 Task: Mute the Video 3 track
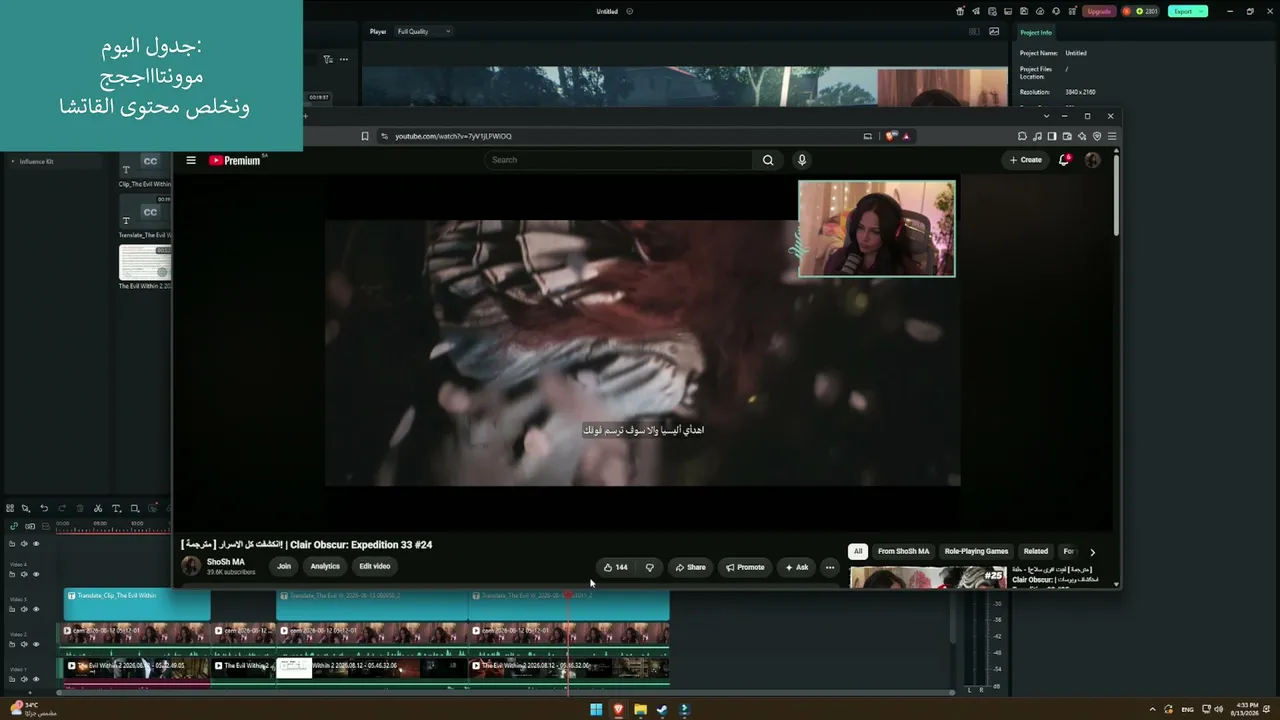24,609
